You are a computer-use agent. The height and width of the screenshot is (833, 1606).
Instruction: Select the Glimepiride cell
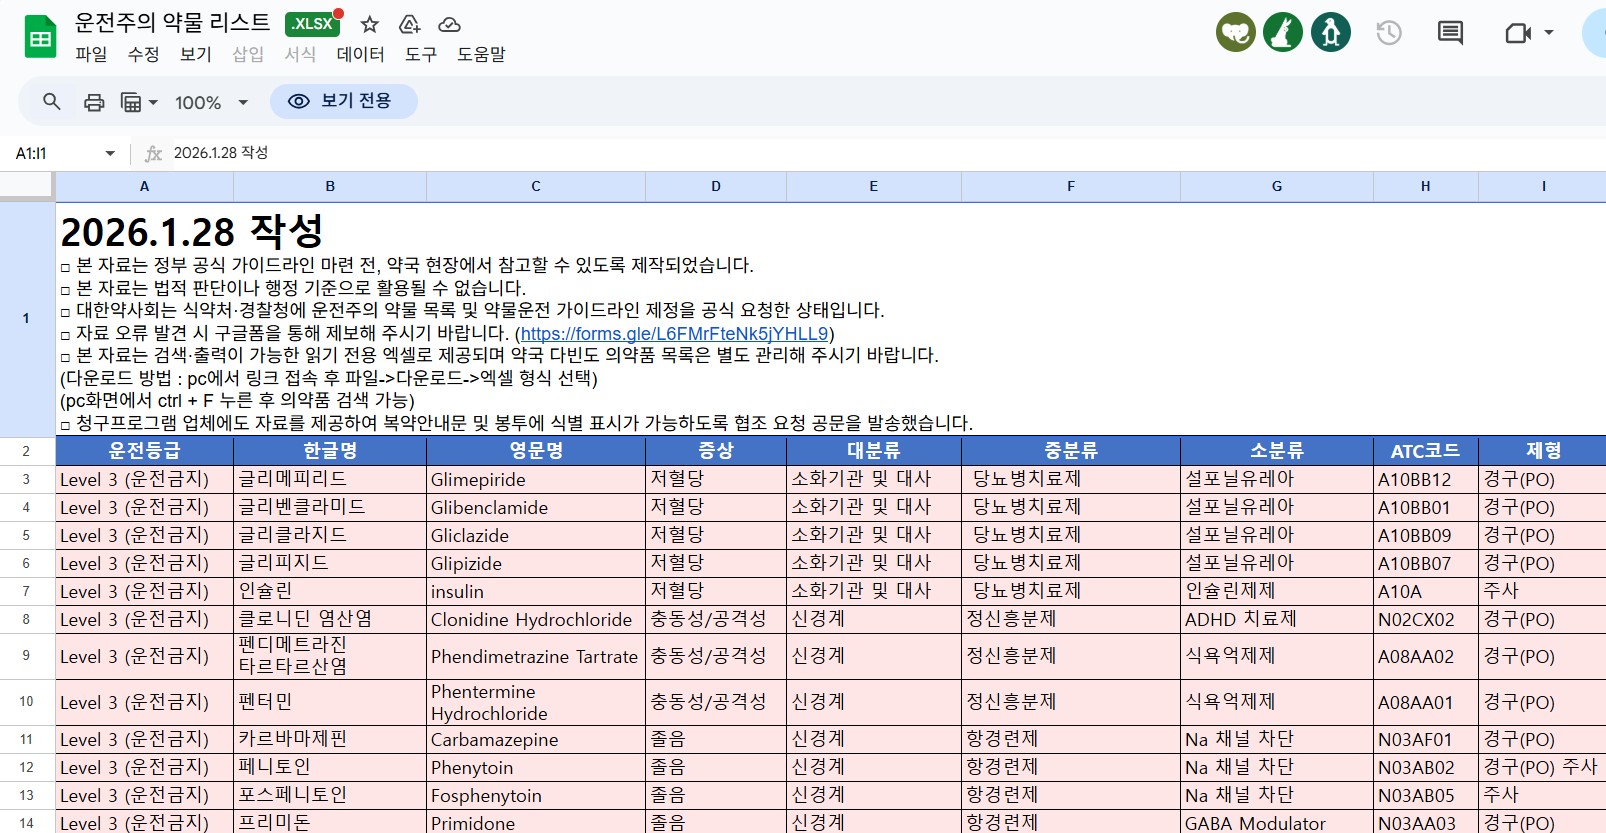coord(535,480)
